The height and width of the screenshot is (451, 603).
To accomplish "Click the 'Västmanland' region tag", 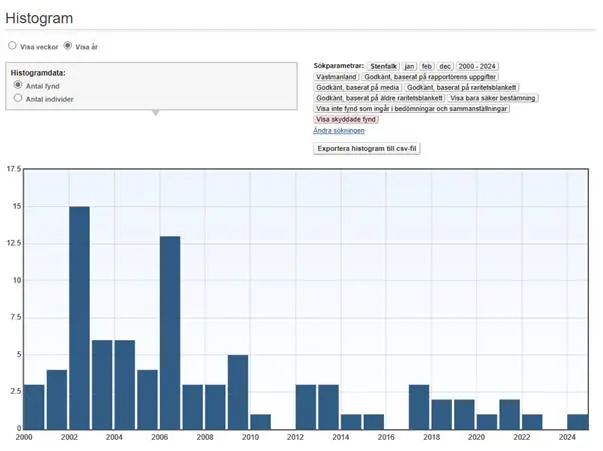I will pos(336,76).
